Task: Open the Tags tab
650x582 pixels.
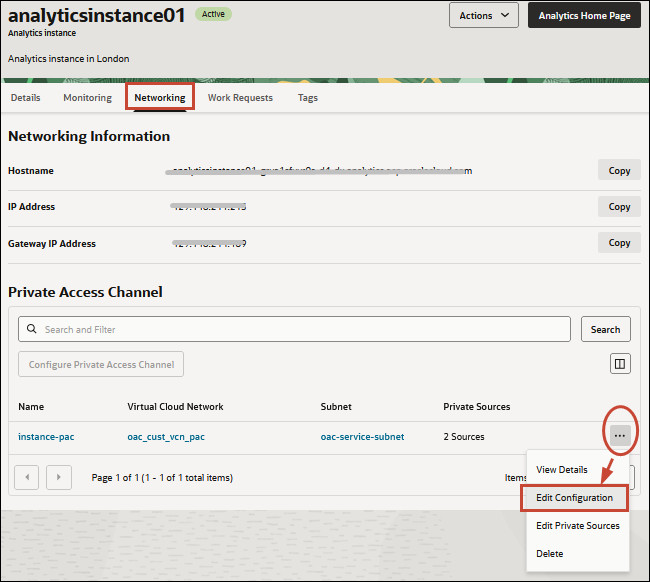Action: coord(308,98)
